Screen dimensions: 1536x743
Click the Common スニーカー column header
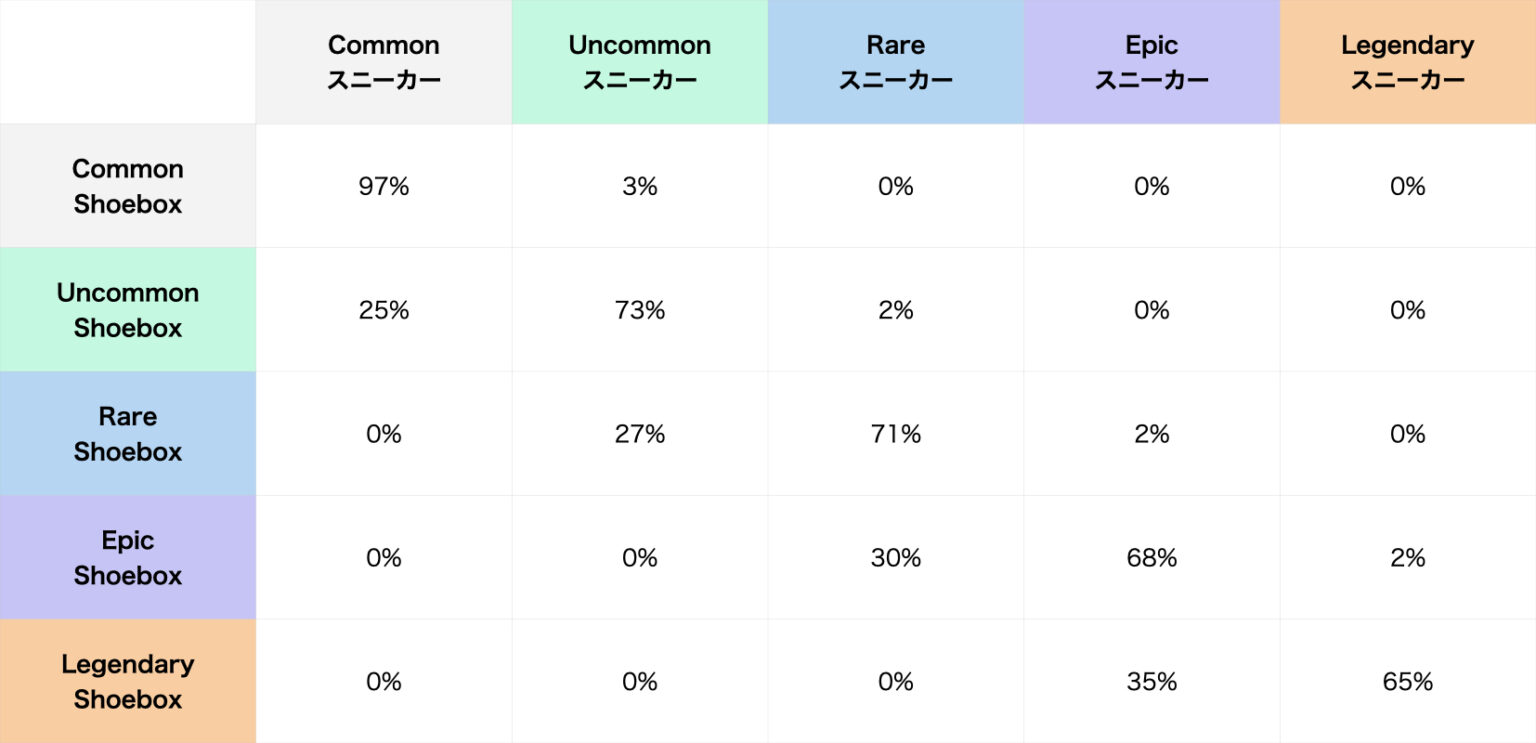(384, 62)
